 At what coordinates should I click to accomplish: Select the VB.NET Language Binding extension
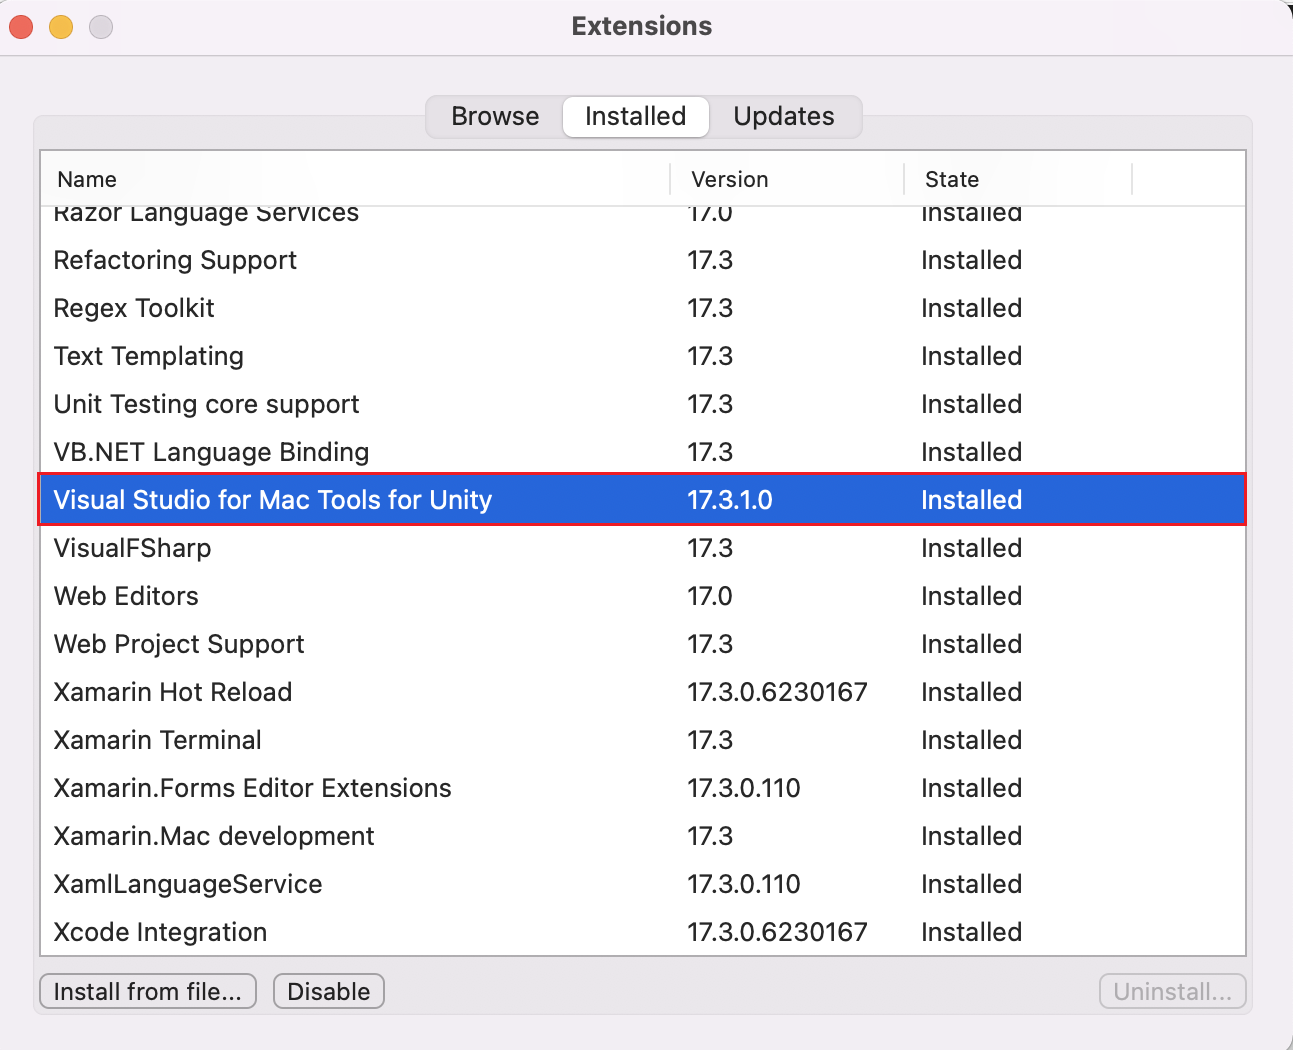(210, 452)
